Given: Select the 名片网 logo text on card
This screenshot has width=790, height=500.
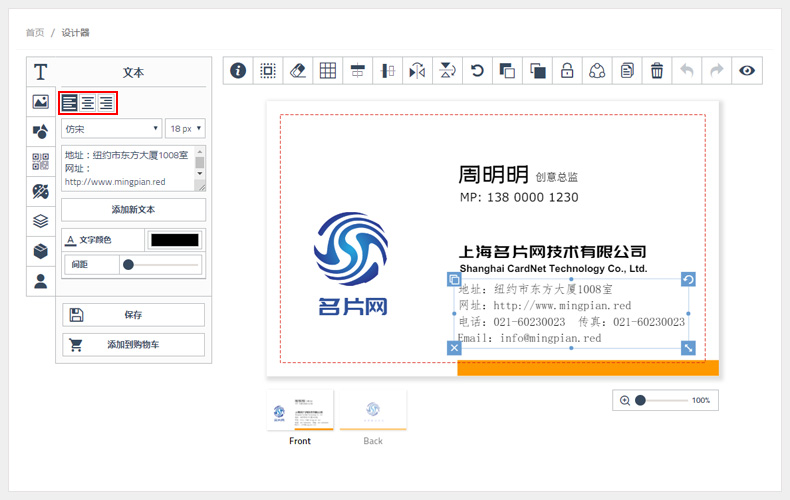Looking at the screenshot, I should click(x=353, y=306).
